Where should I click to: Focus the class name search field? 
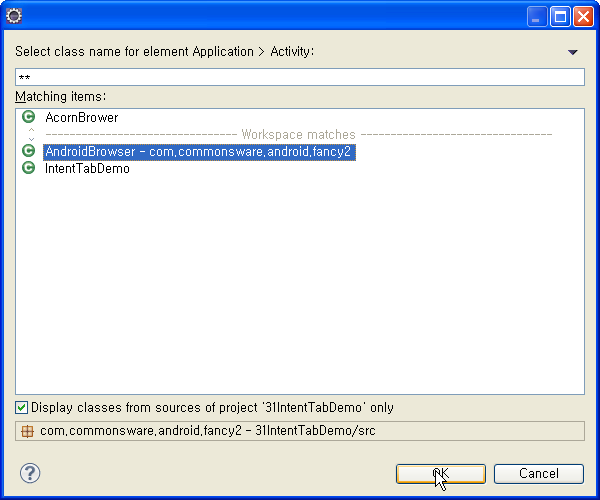(x=300, y=77)
